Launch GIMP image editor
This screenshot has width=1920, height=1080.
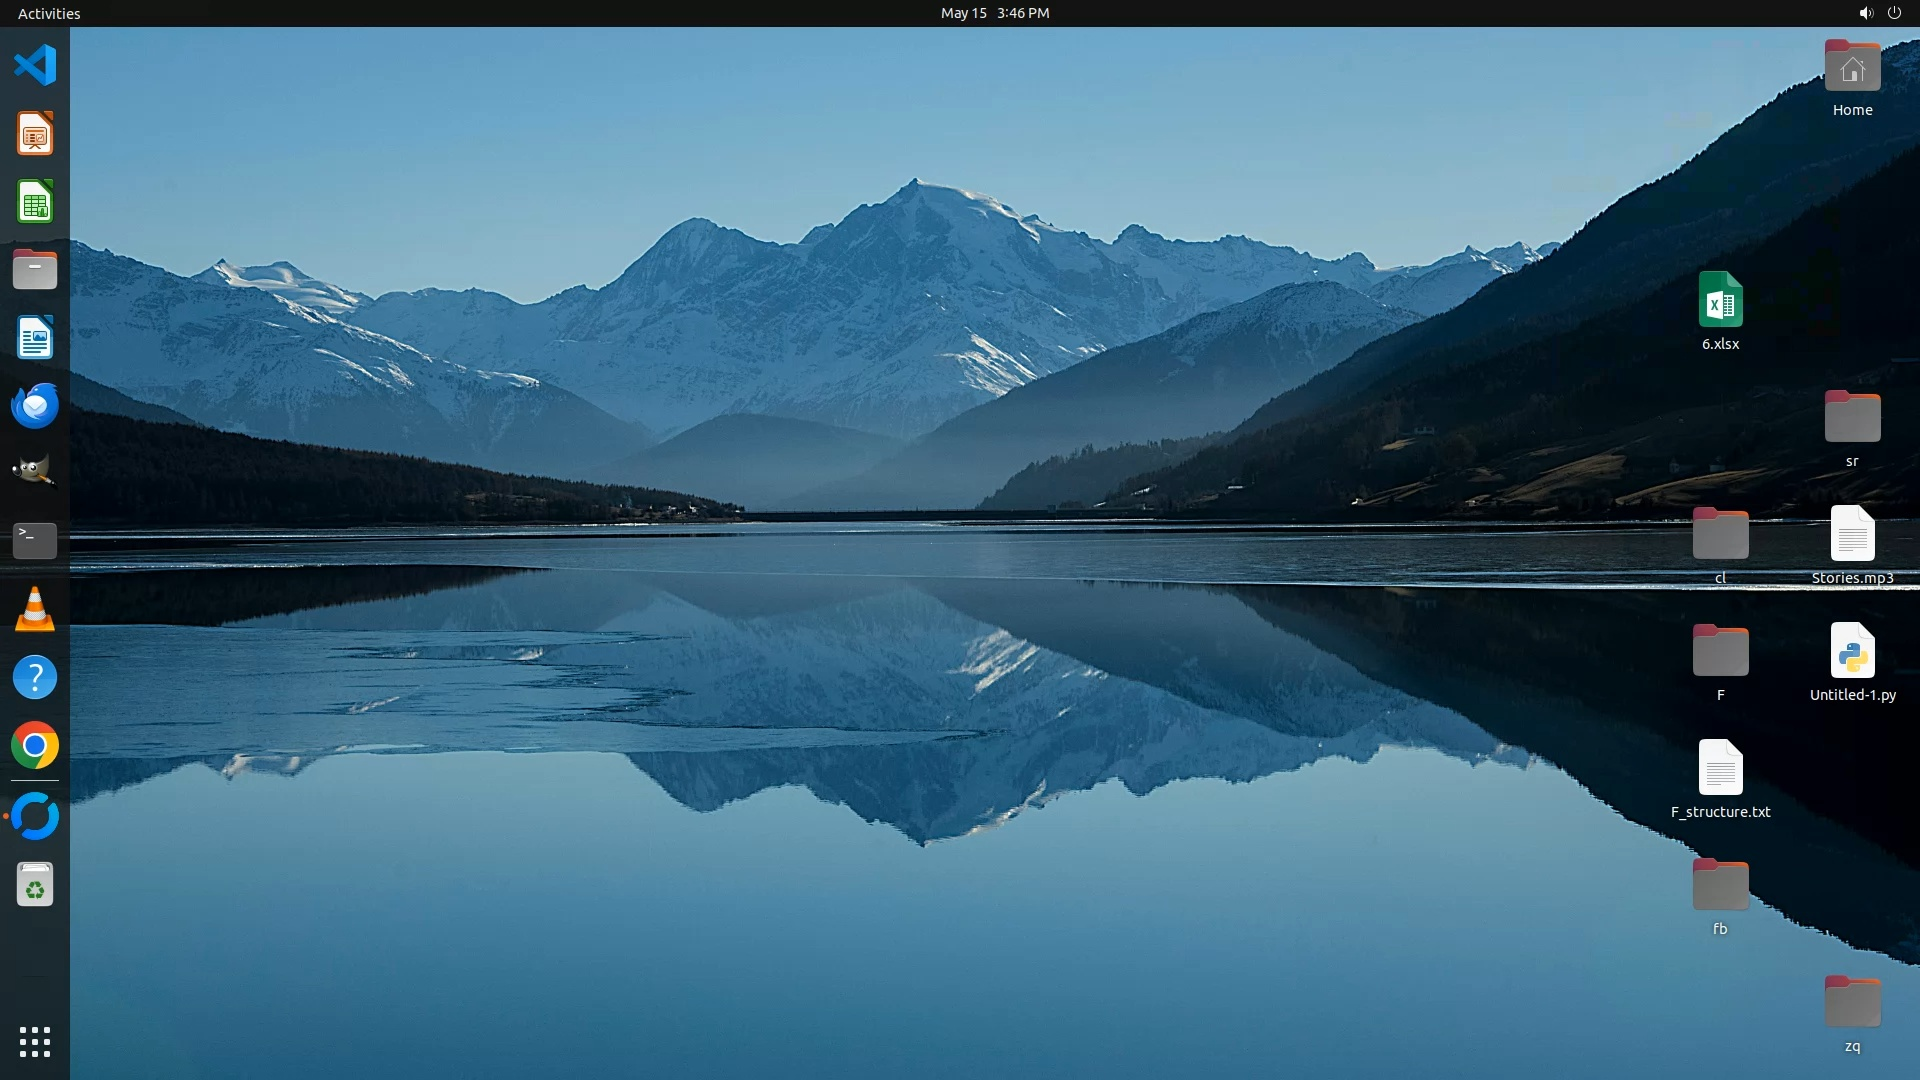[x=35, y=472]
